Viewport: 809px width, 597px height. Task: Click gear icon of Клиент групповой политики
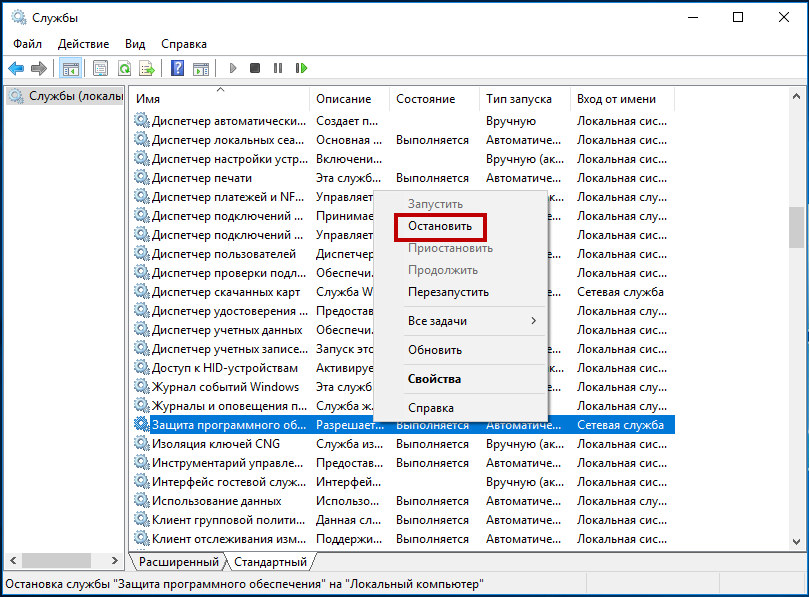[x=141, y=520]
